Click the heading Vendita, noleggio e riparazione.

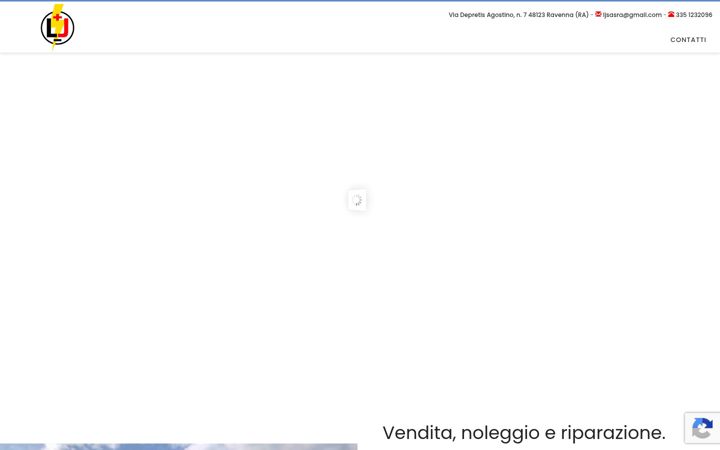pyautogui.click(x=524, y=433)
